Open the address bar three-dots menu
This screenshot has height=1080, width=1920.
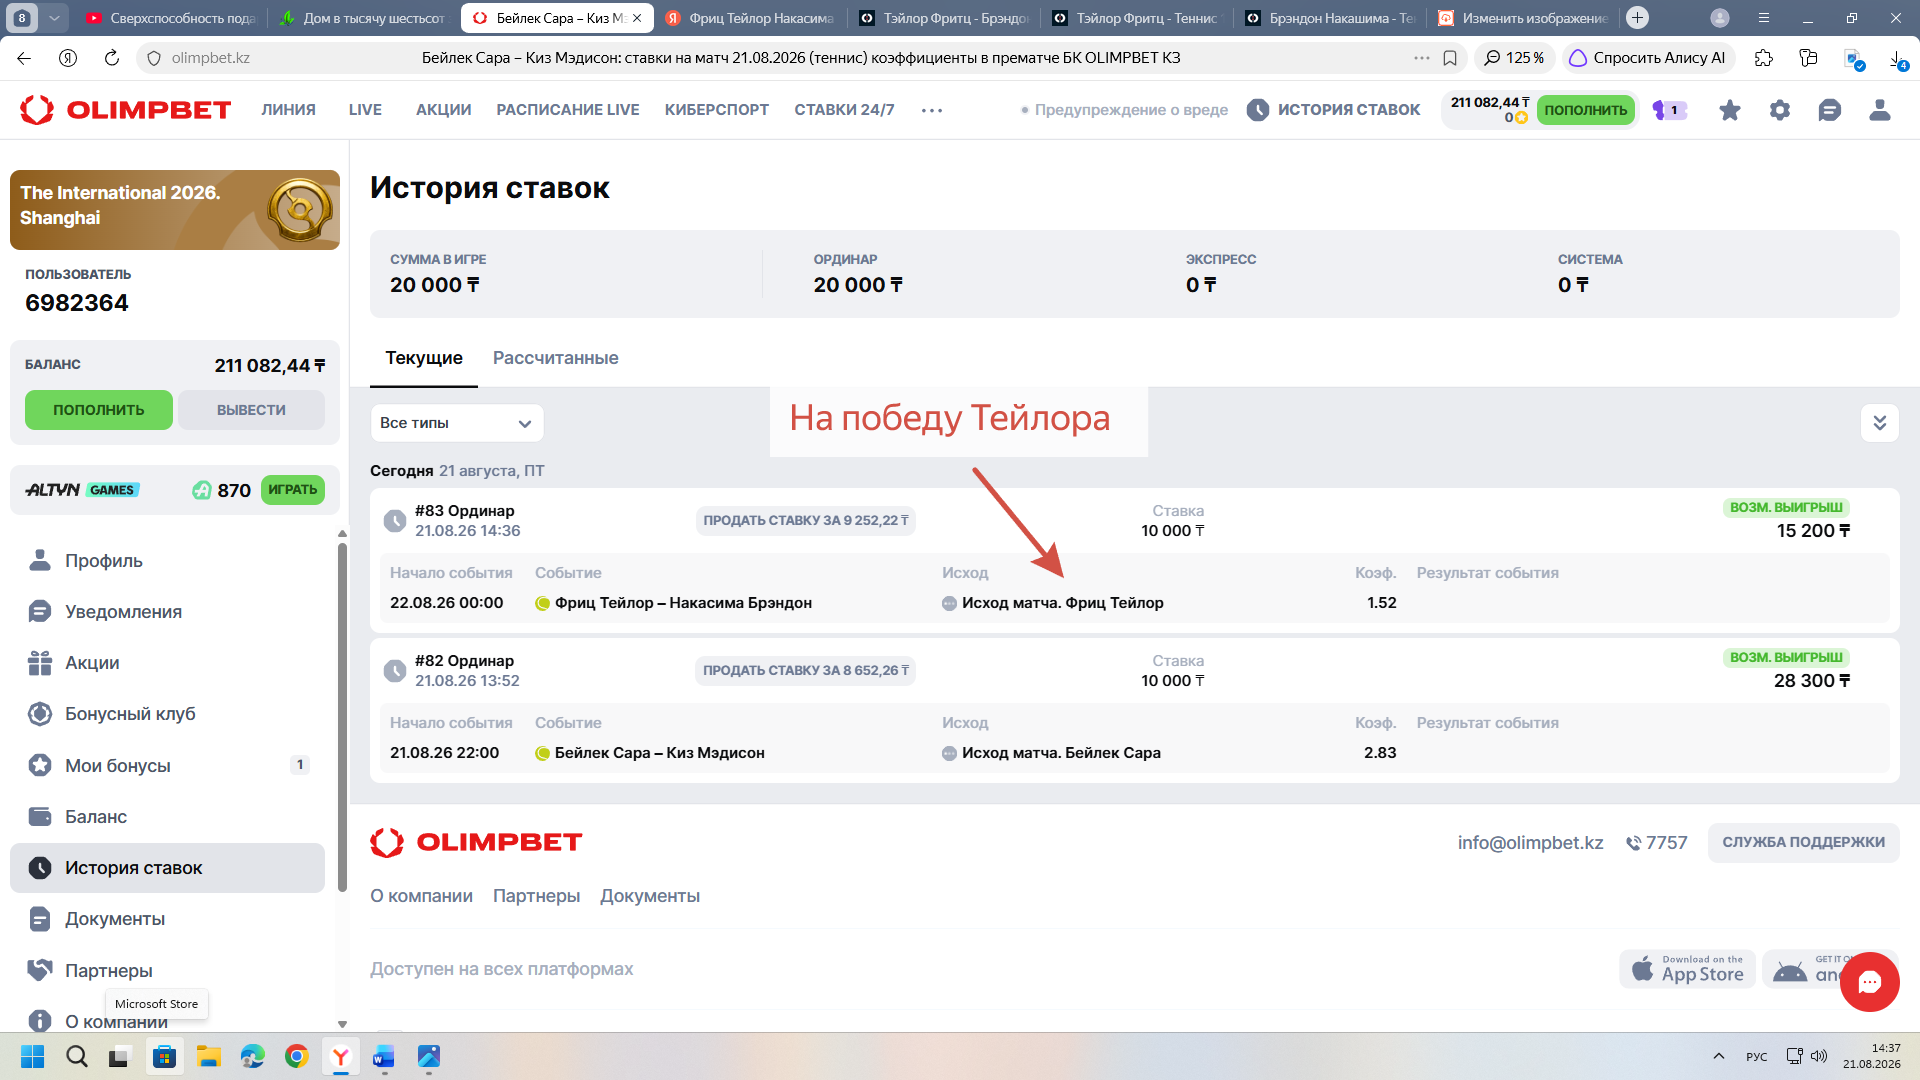coord(1421,58)
